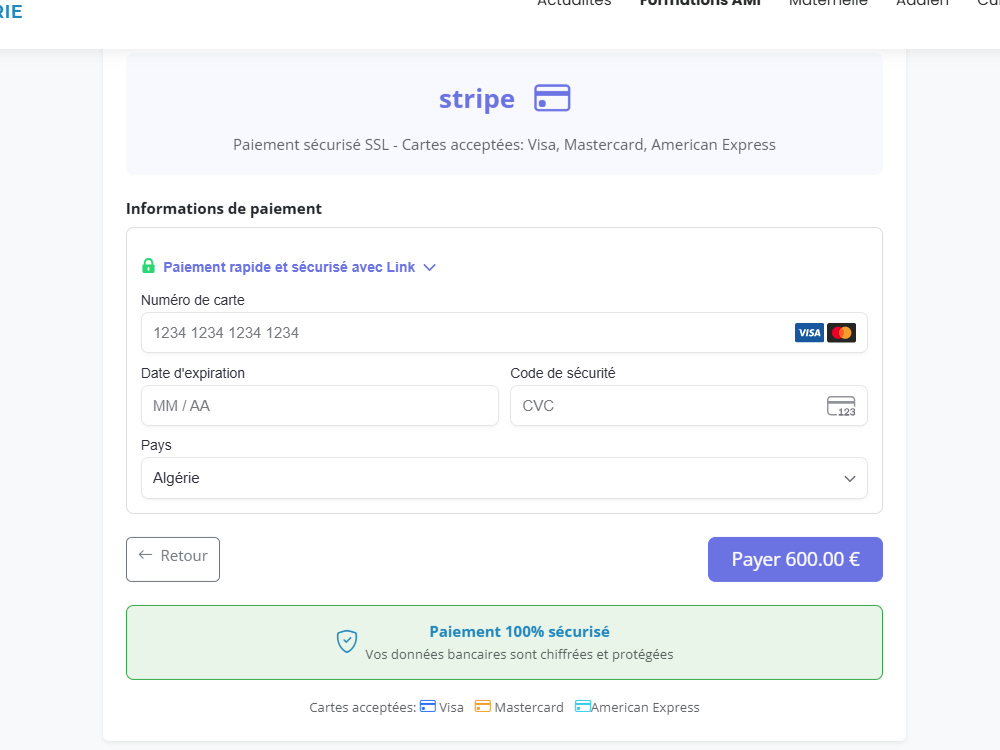Screen dimensions: 1000x750
Task: Open the Pays country dropdown
Action: click(504, 478)
